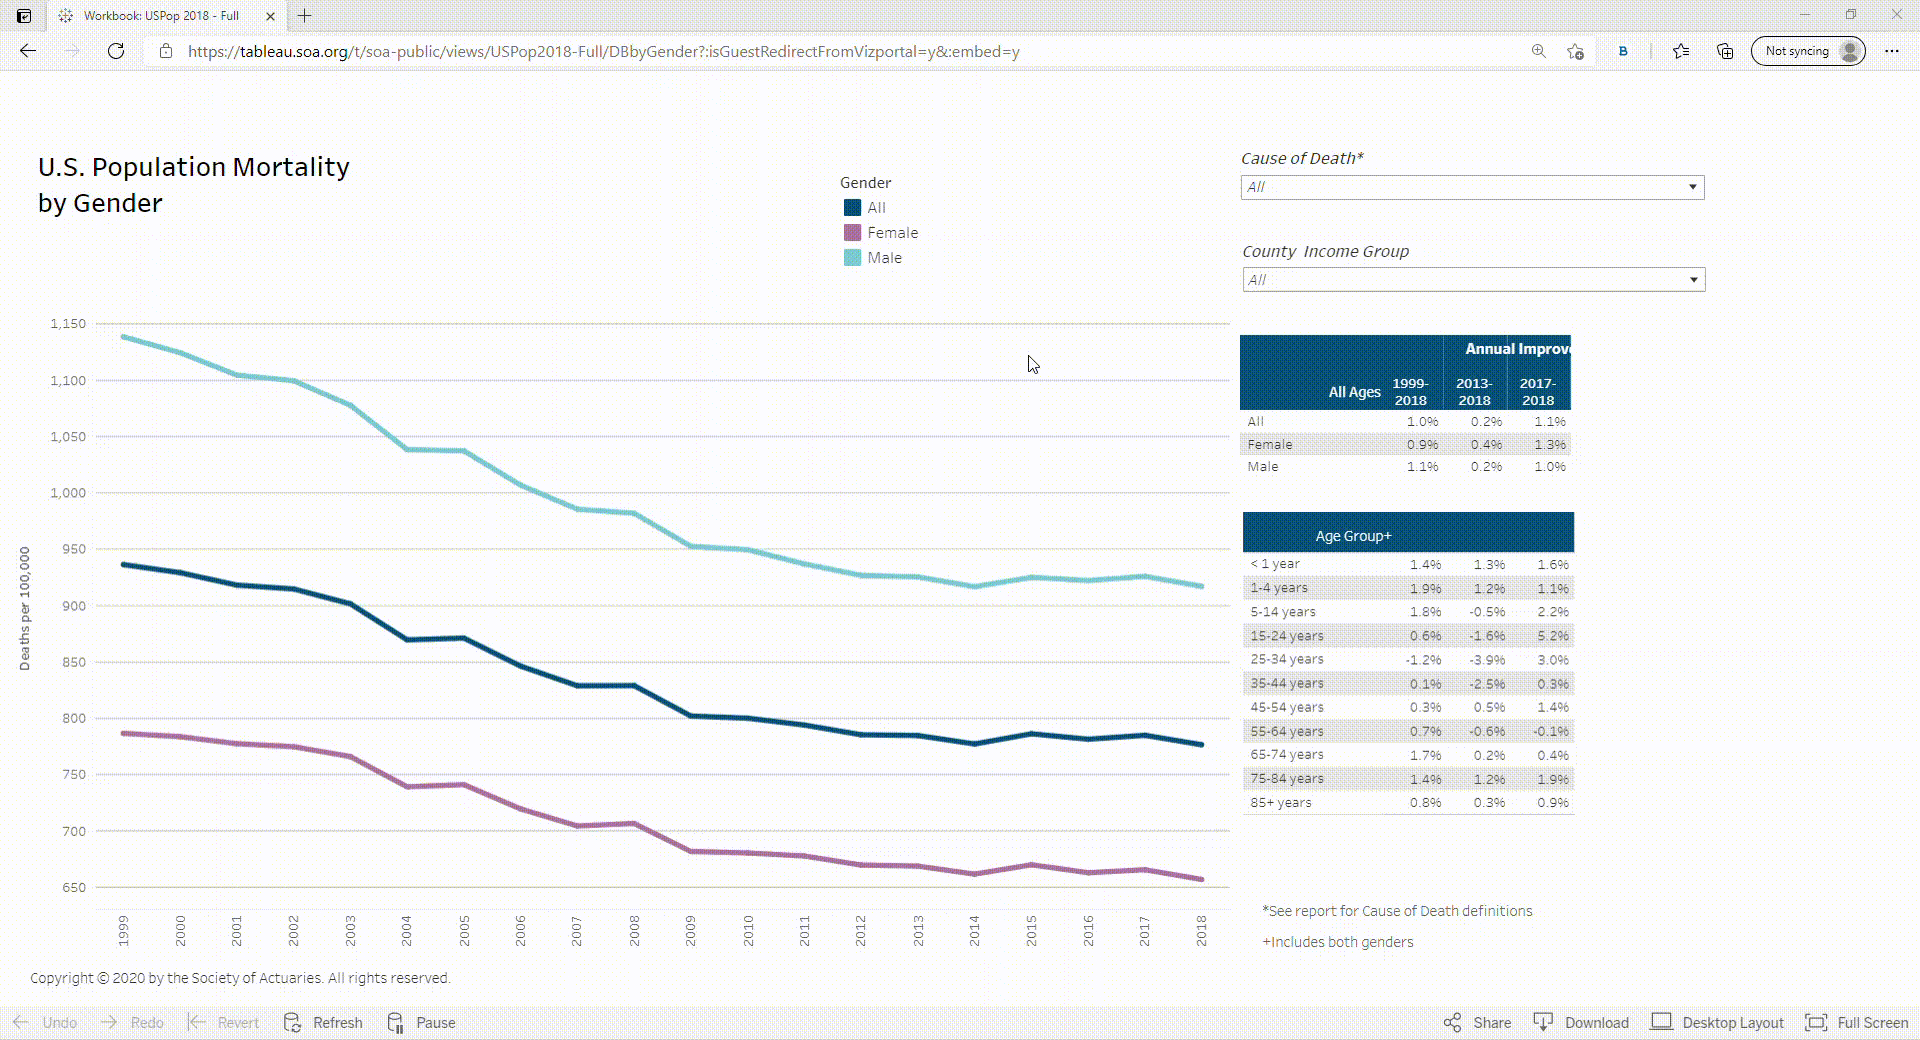Open the County Income Group dropdown
This screenshot has height=1040, width=1920.
1693,279
